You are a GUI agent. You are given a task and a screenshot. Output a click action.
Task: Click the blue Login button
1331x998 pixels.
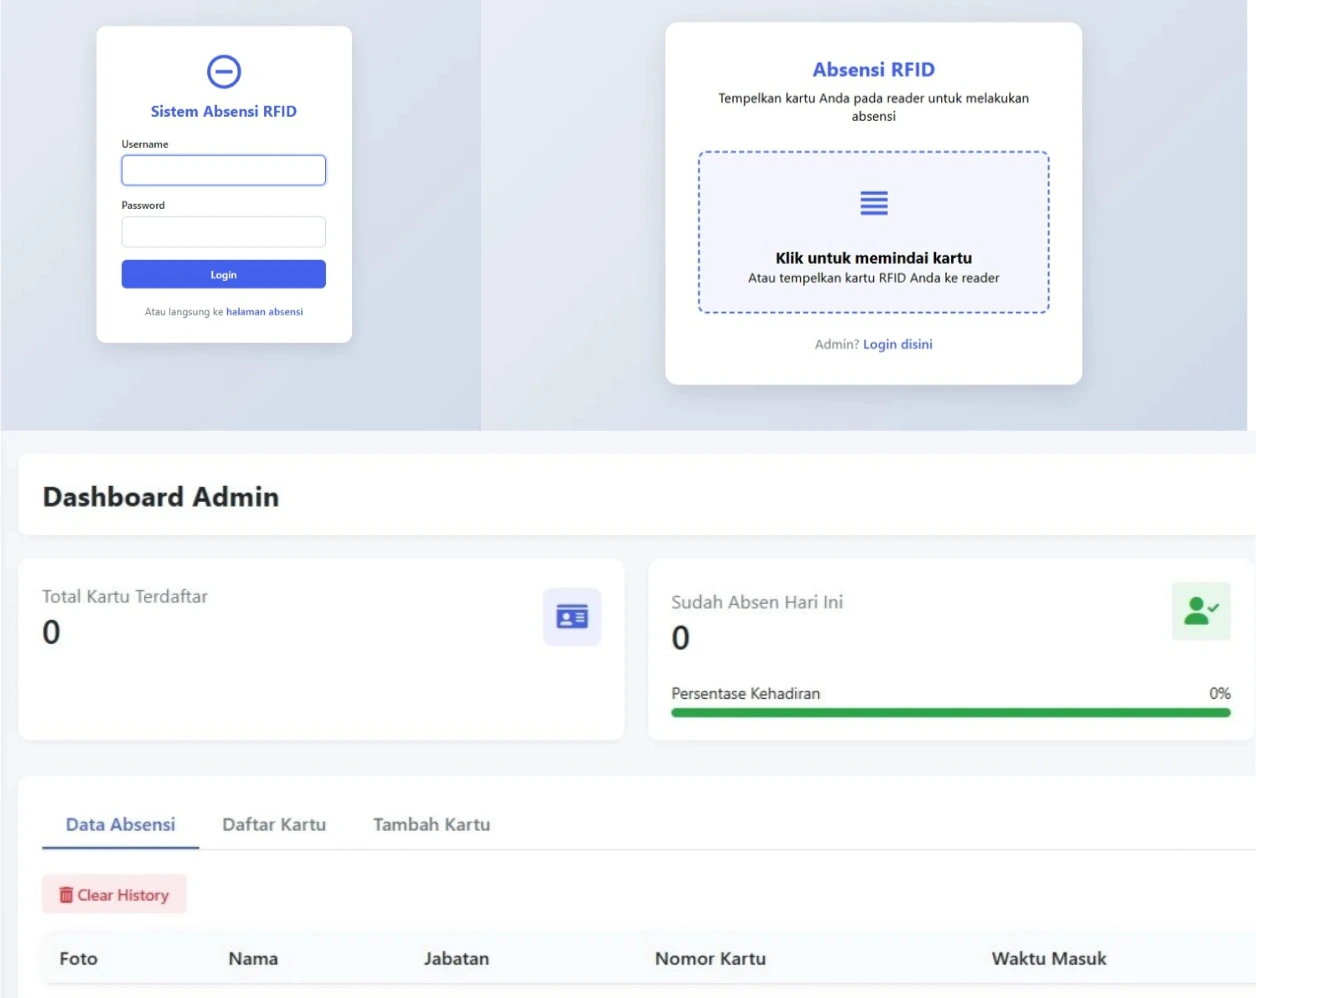point(224,274)
